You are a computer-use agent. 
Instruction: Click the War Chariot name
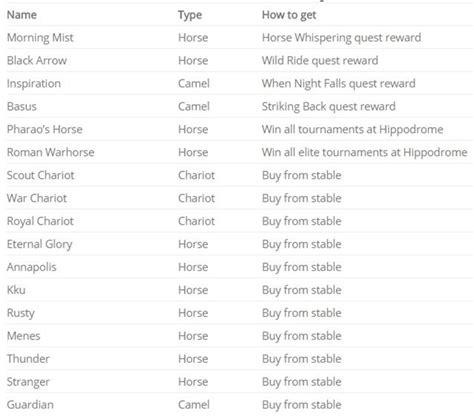[37, 198]
